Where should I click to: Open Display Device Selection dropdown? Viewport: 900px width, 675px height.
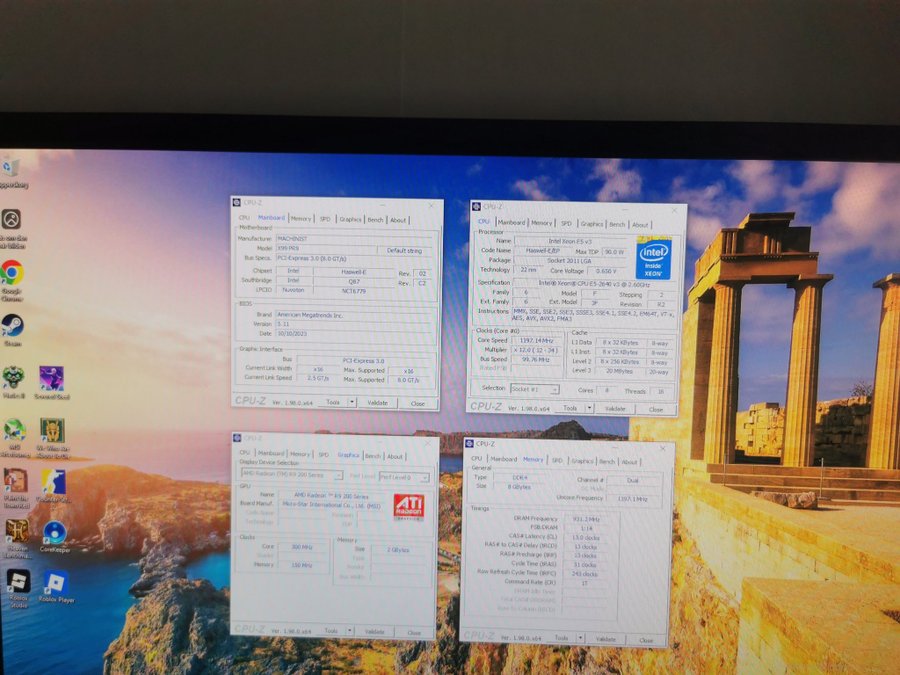click(290, 477)
